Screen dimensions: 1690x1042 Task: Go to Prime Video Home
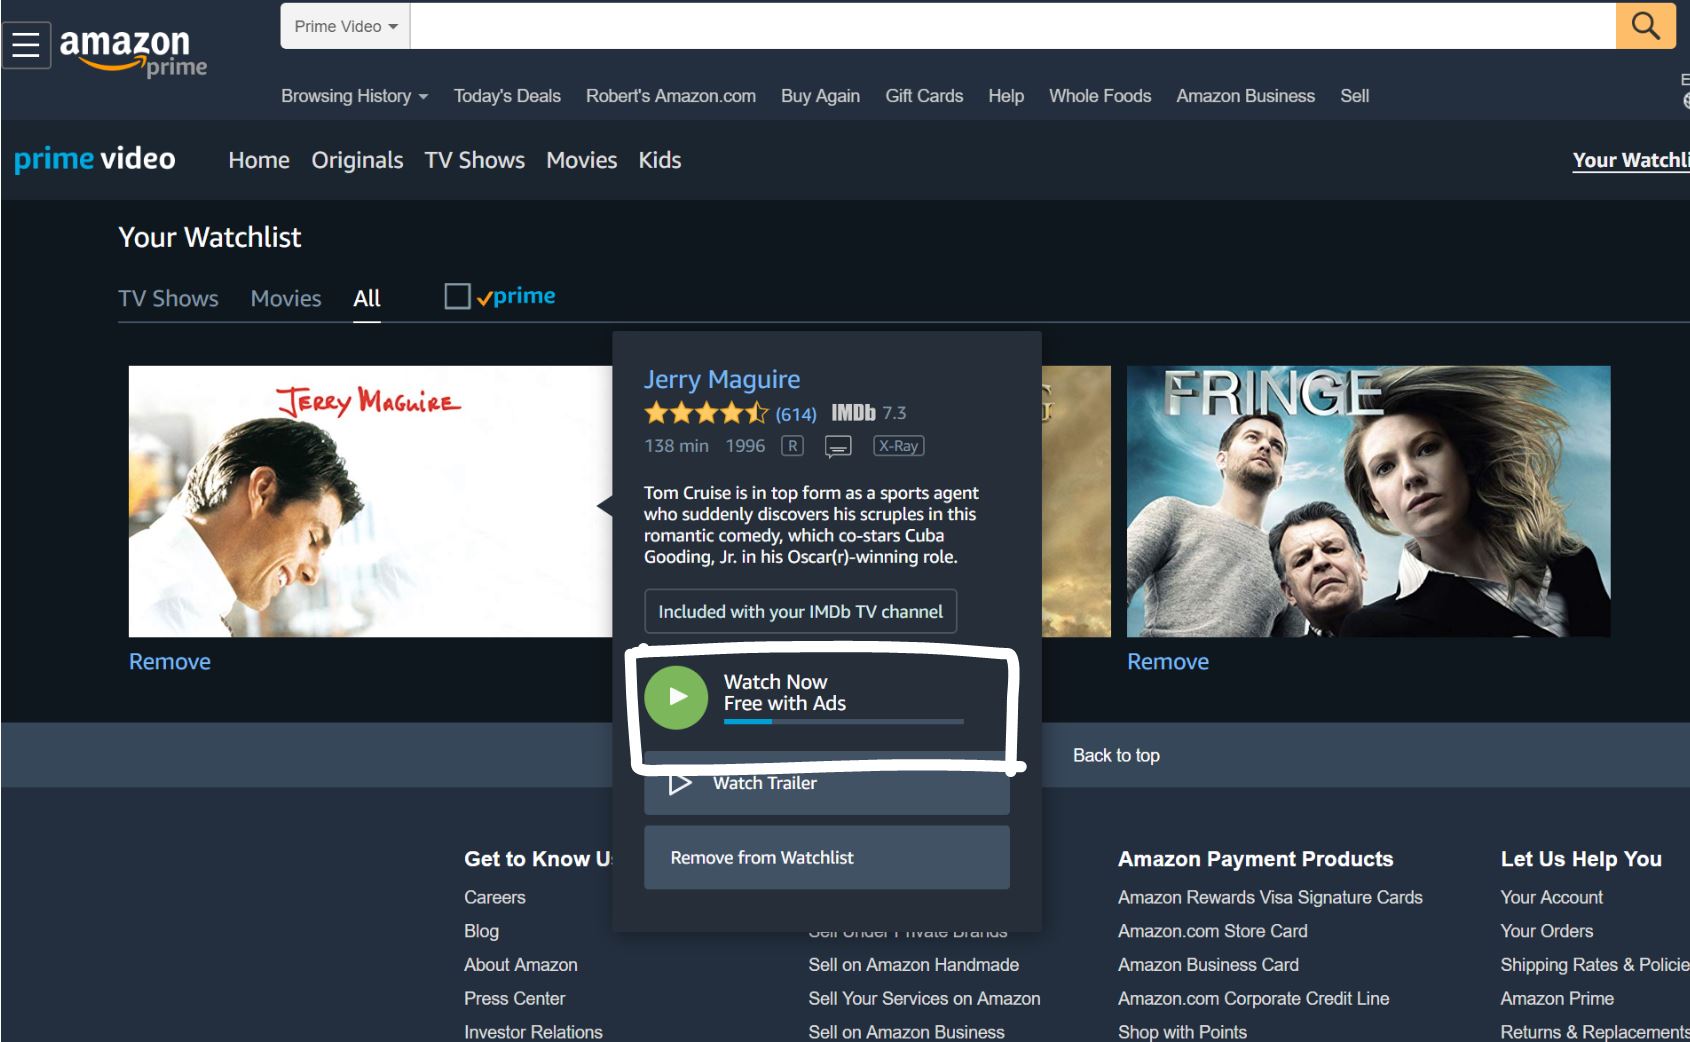pyautogui.click(x=259, y=160)
